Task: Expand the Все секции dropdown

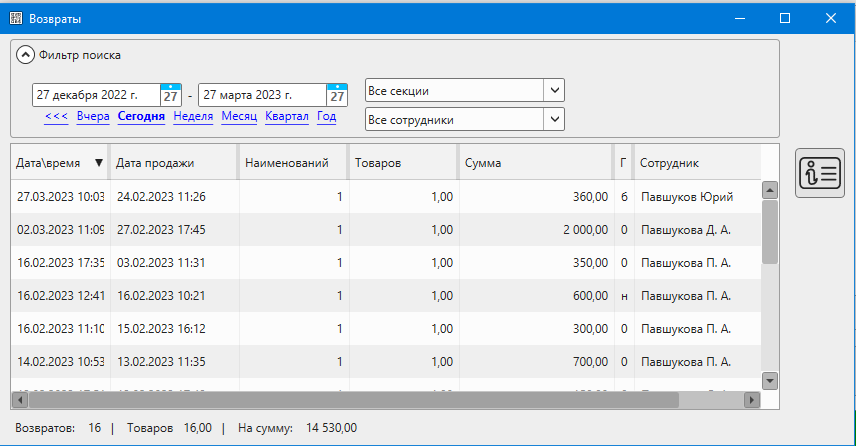Action: [x=554, y=90]
